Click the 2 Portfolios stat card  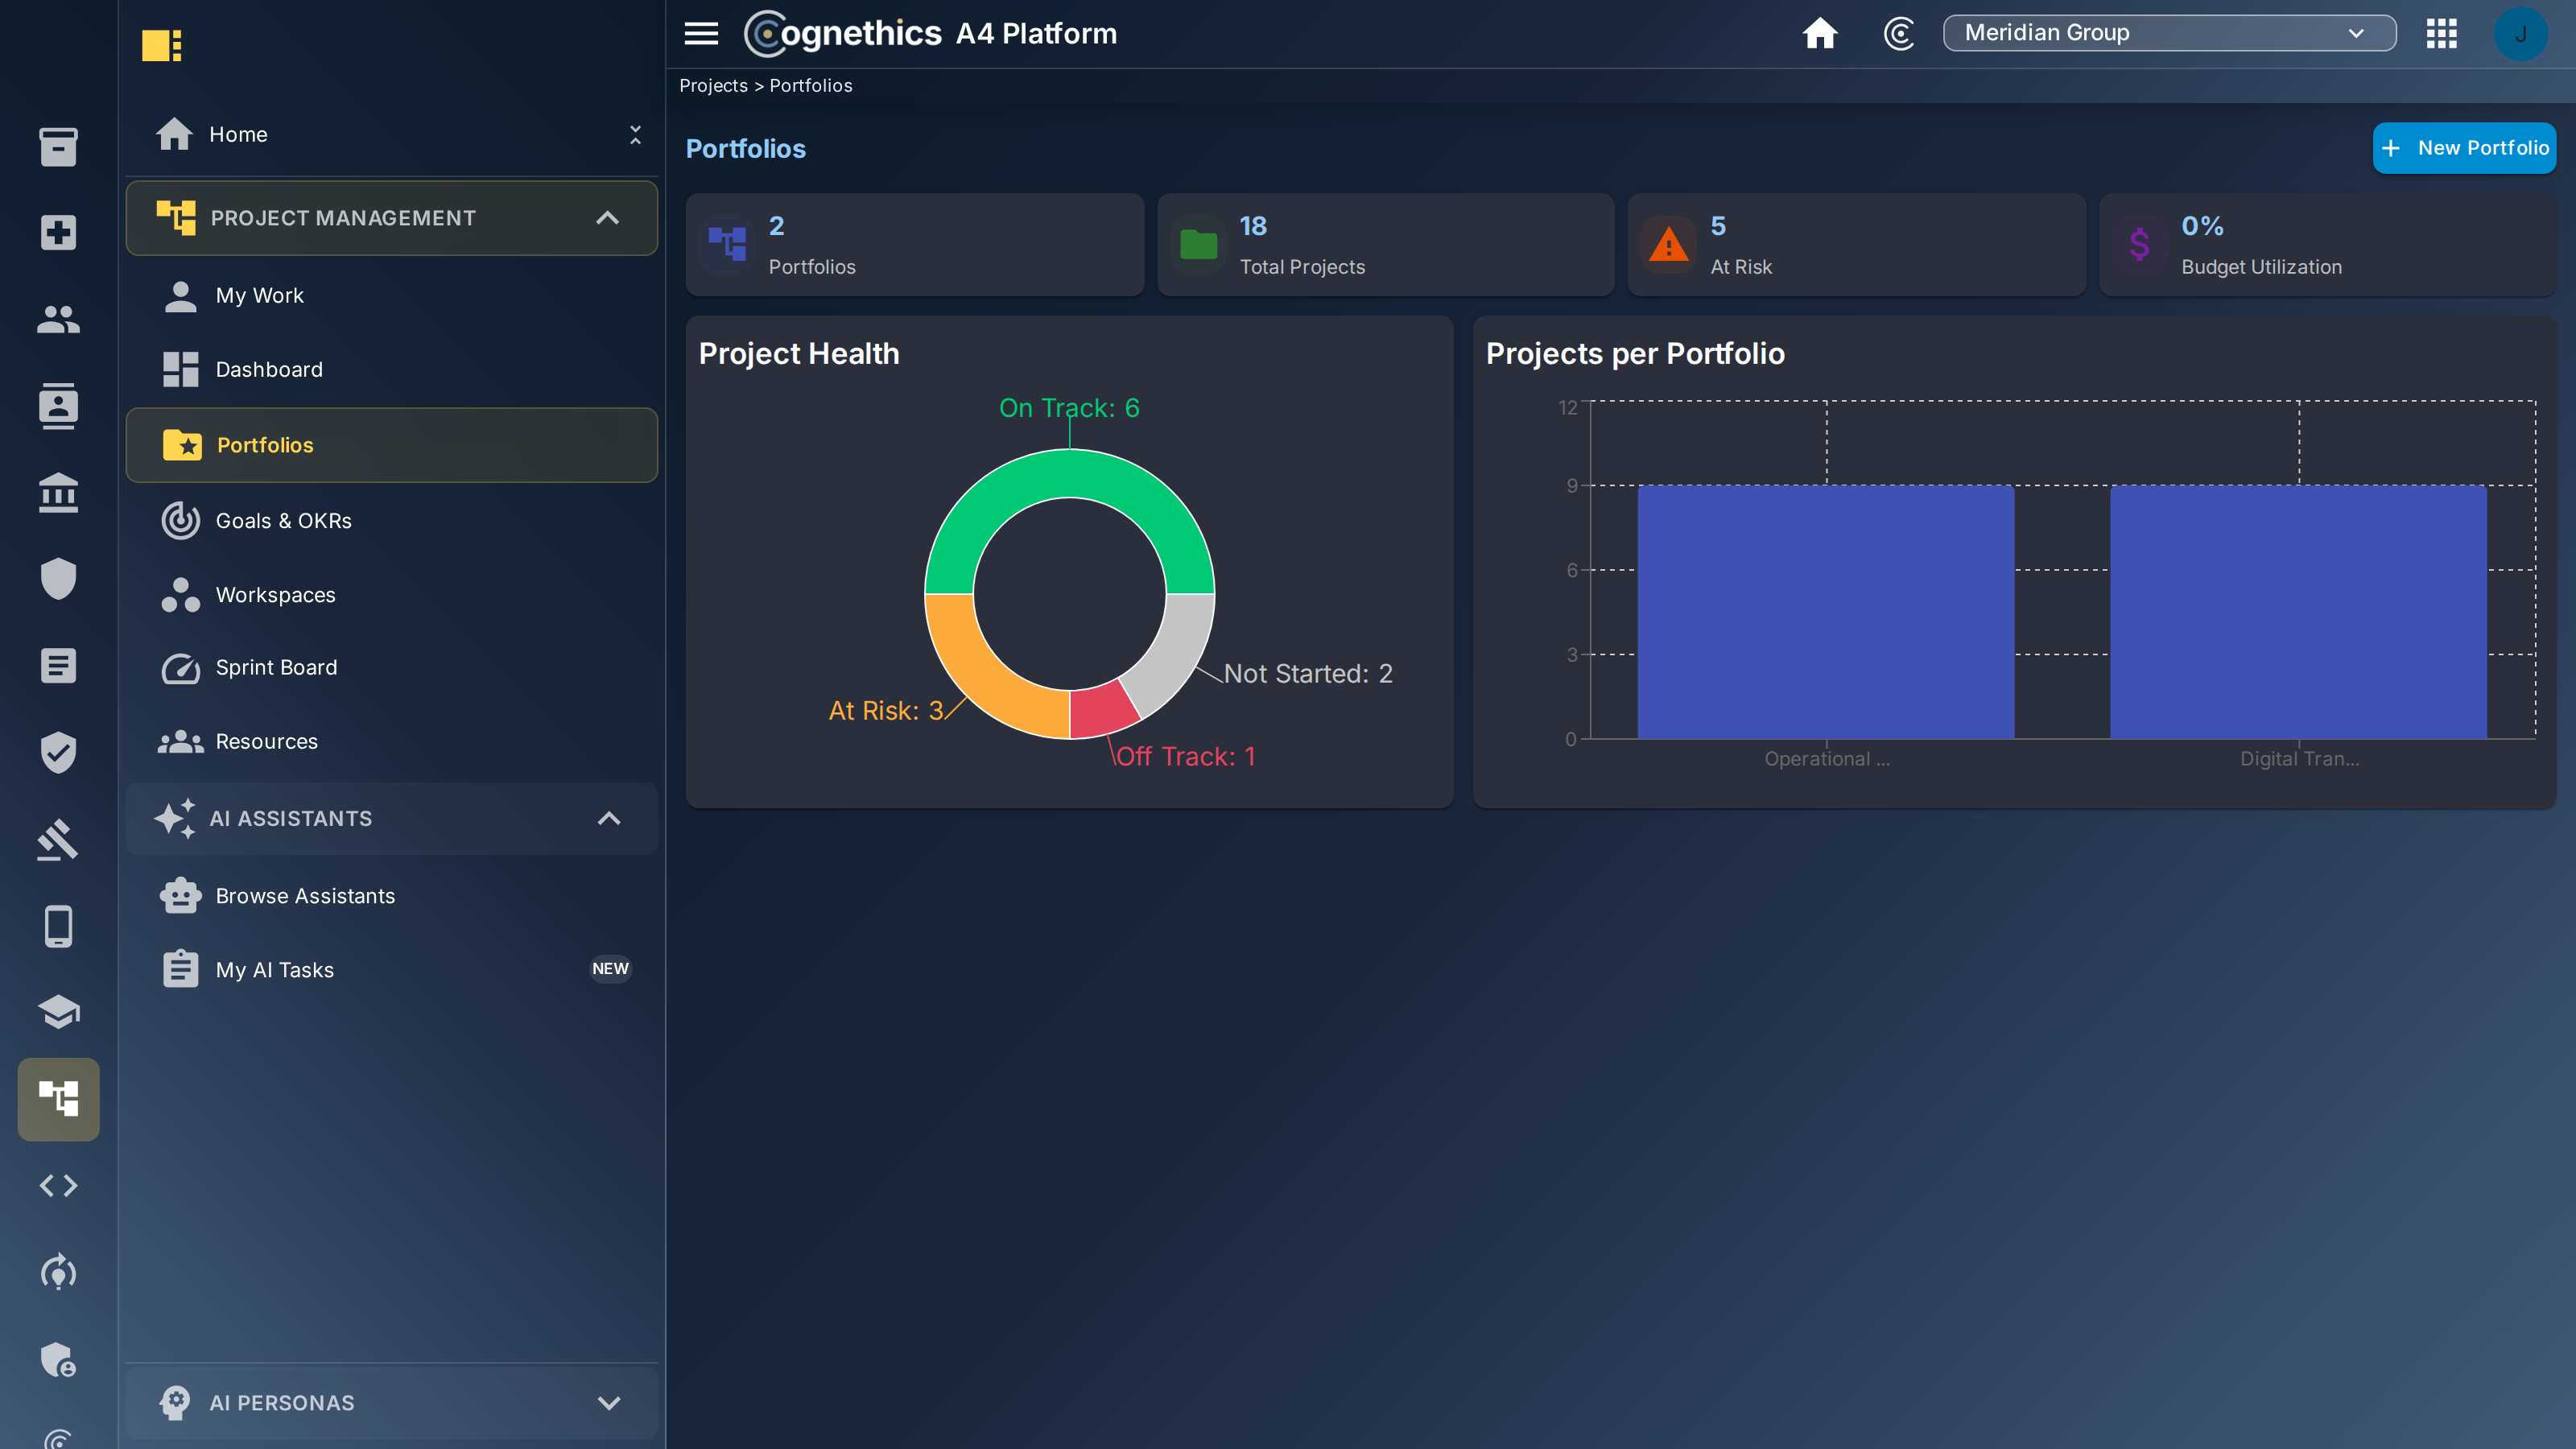(x=914, y=245)
